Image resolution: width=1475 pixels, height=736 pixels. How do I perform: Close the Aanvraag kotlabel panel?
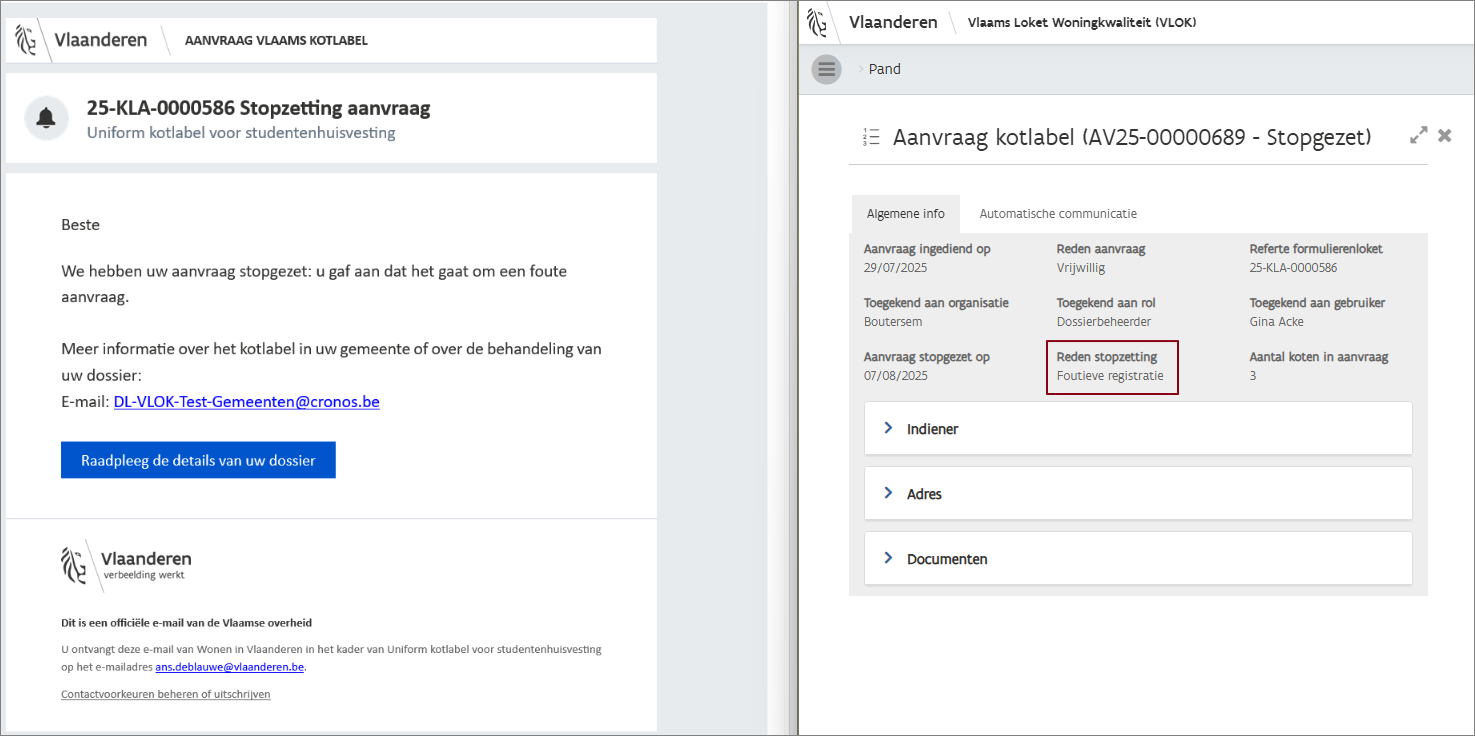(x=1444, y=135)
